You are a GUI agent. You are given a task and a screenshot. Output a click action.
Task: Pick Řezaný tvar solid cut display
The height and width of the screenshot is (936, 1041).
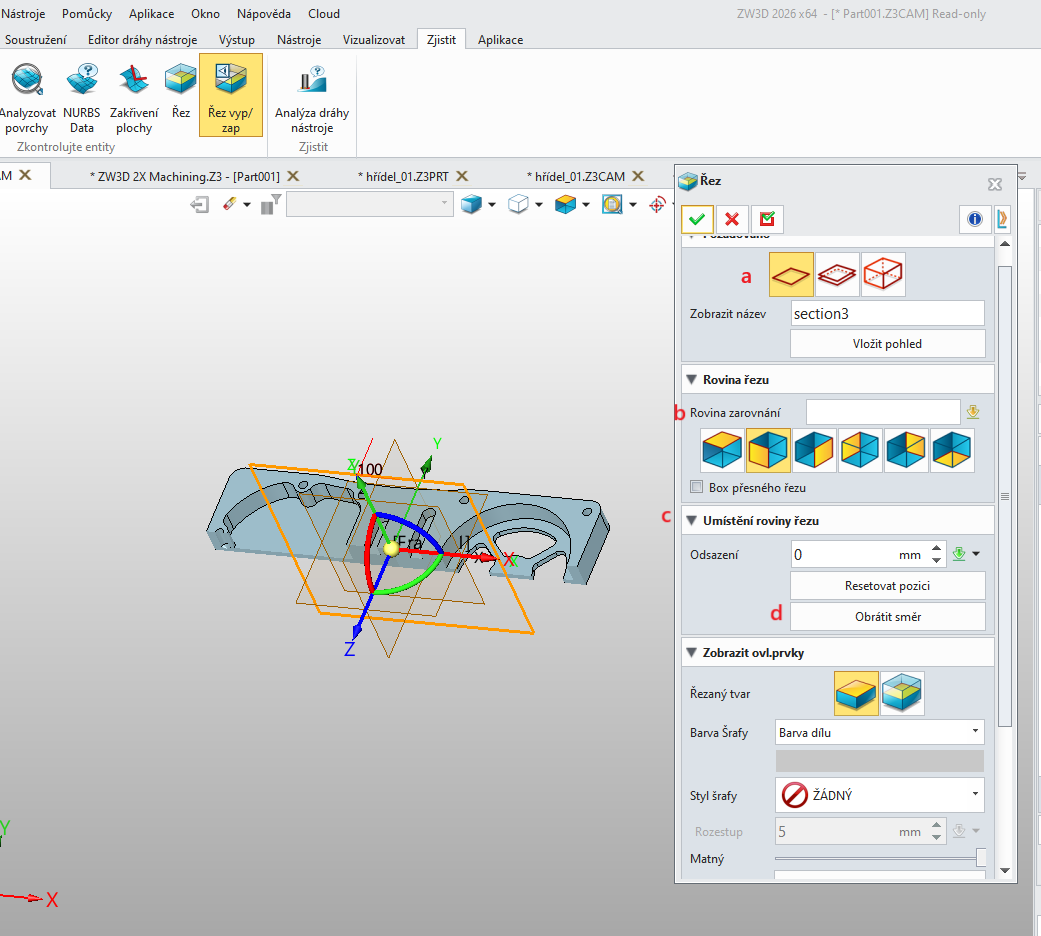856,693
